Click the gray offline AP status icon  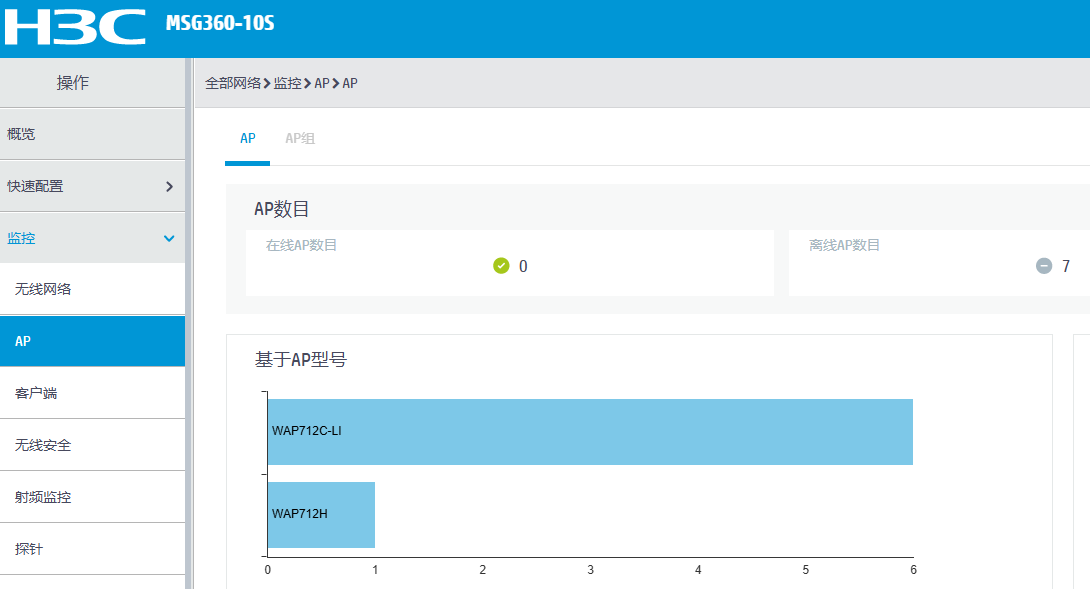[1044, 266]
